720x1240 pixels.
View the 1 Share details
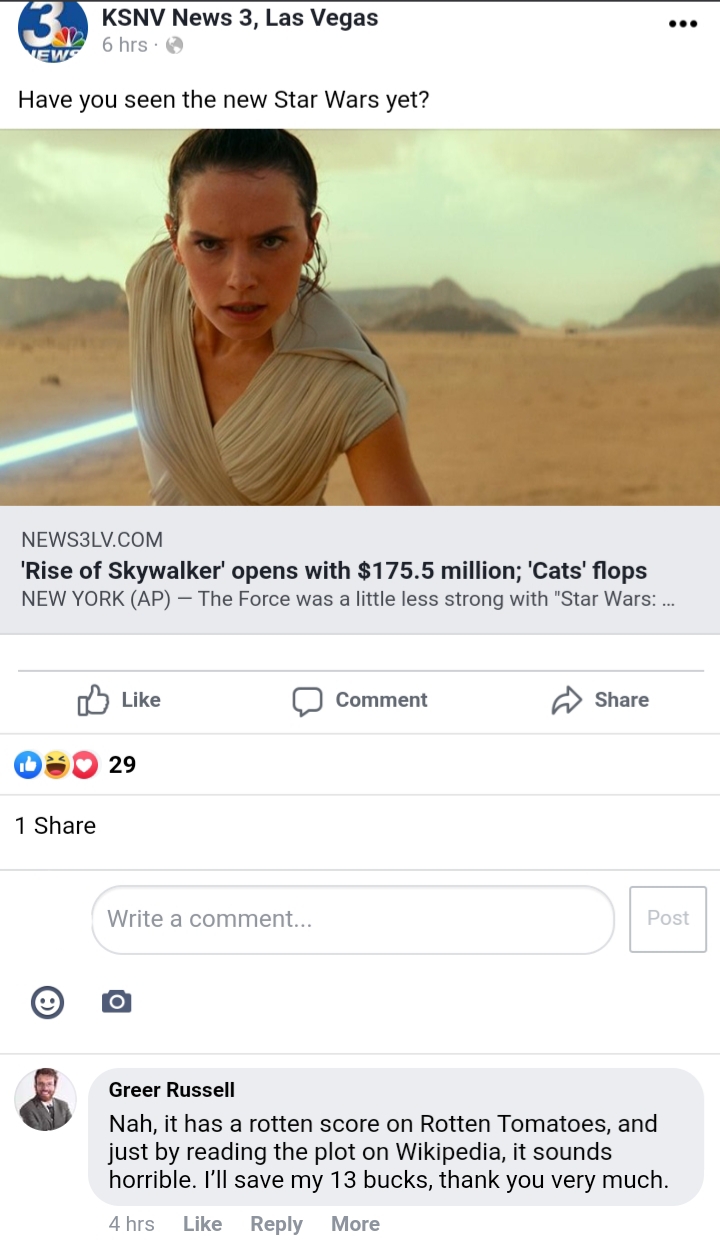tap(55, 826)
